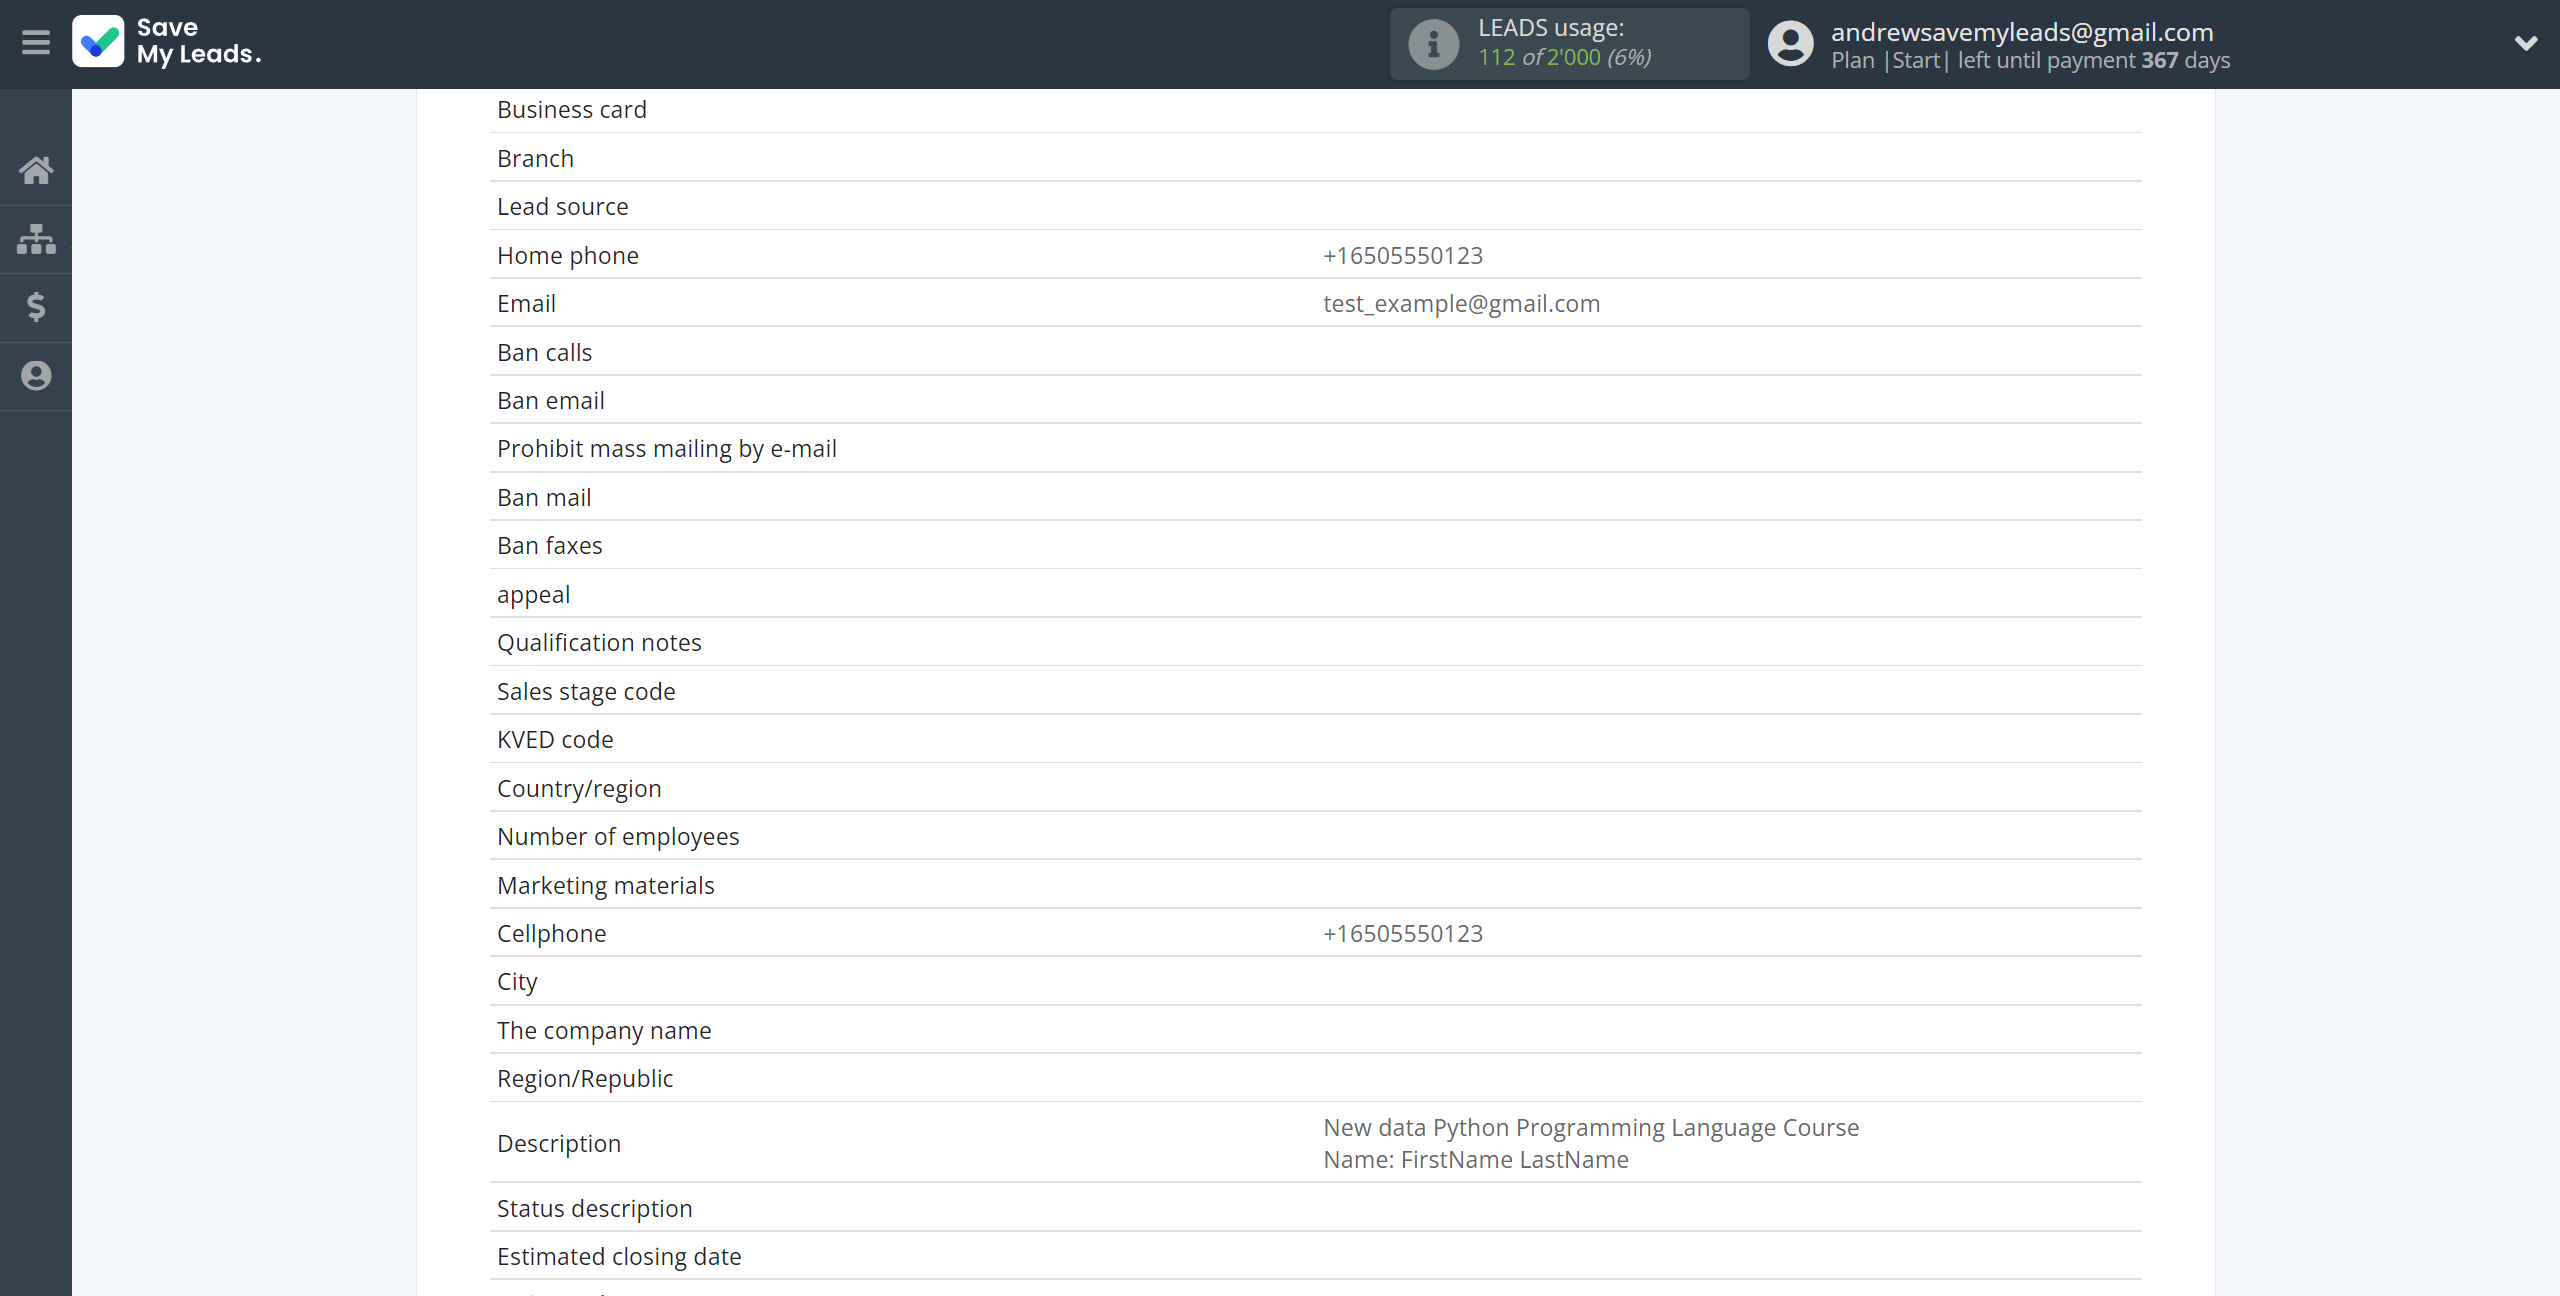Open the profile sidebar icon
2560x1296 pixels.
click(x=36, y=376)
